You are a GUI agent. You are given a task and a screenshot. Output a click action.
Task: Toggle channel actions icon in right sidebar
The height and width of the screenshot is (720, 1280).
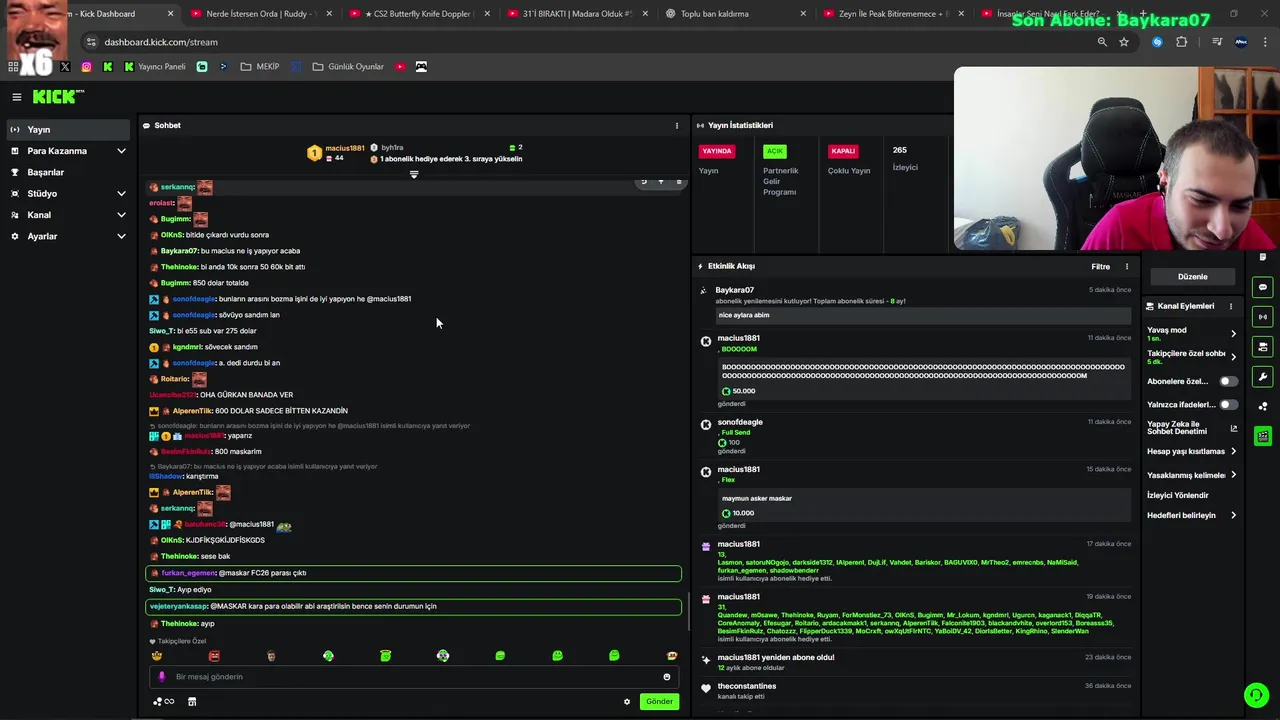pyautogui.click(x=1263, y=347)
